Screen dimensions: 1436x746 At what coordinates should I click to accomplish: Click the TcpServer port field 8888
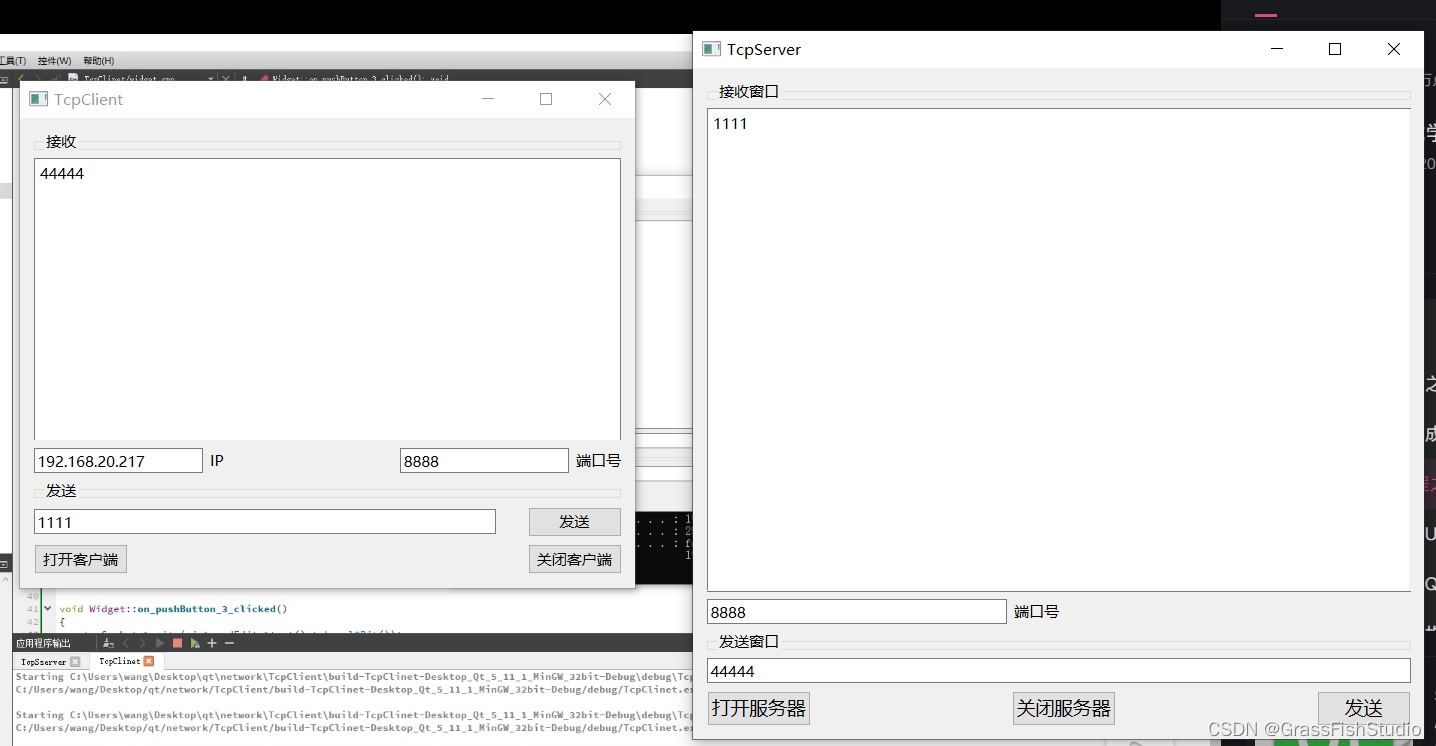[856, 611]
